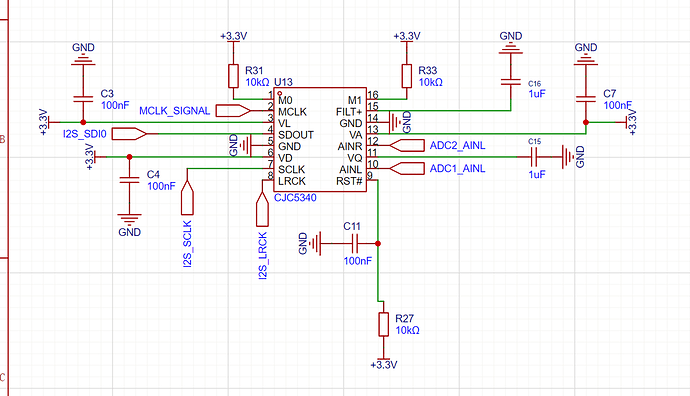Select the U13 designator label
The width and height of the screenshot is (690, 396).
(283, 82)
